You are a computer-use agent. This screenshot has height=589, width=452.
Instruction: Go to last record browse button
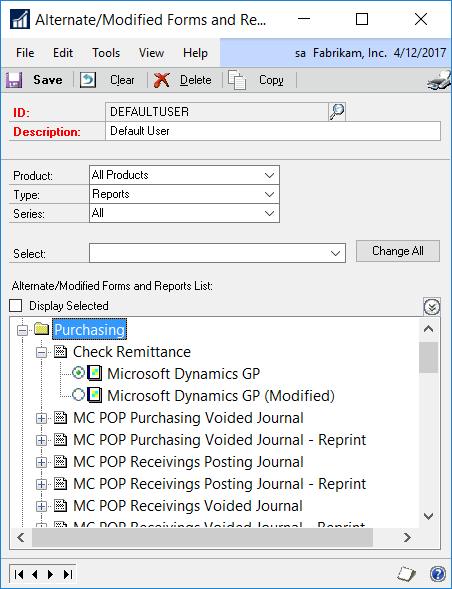click(68, 574)
